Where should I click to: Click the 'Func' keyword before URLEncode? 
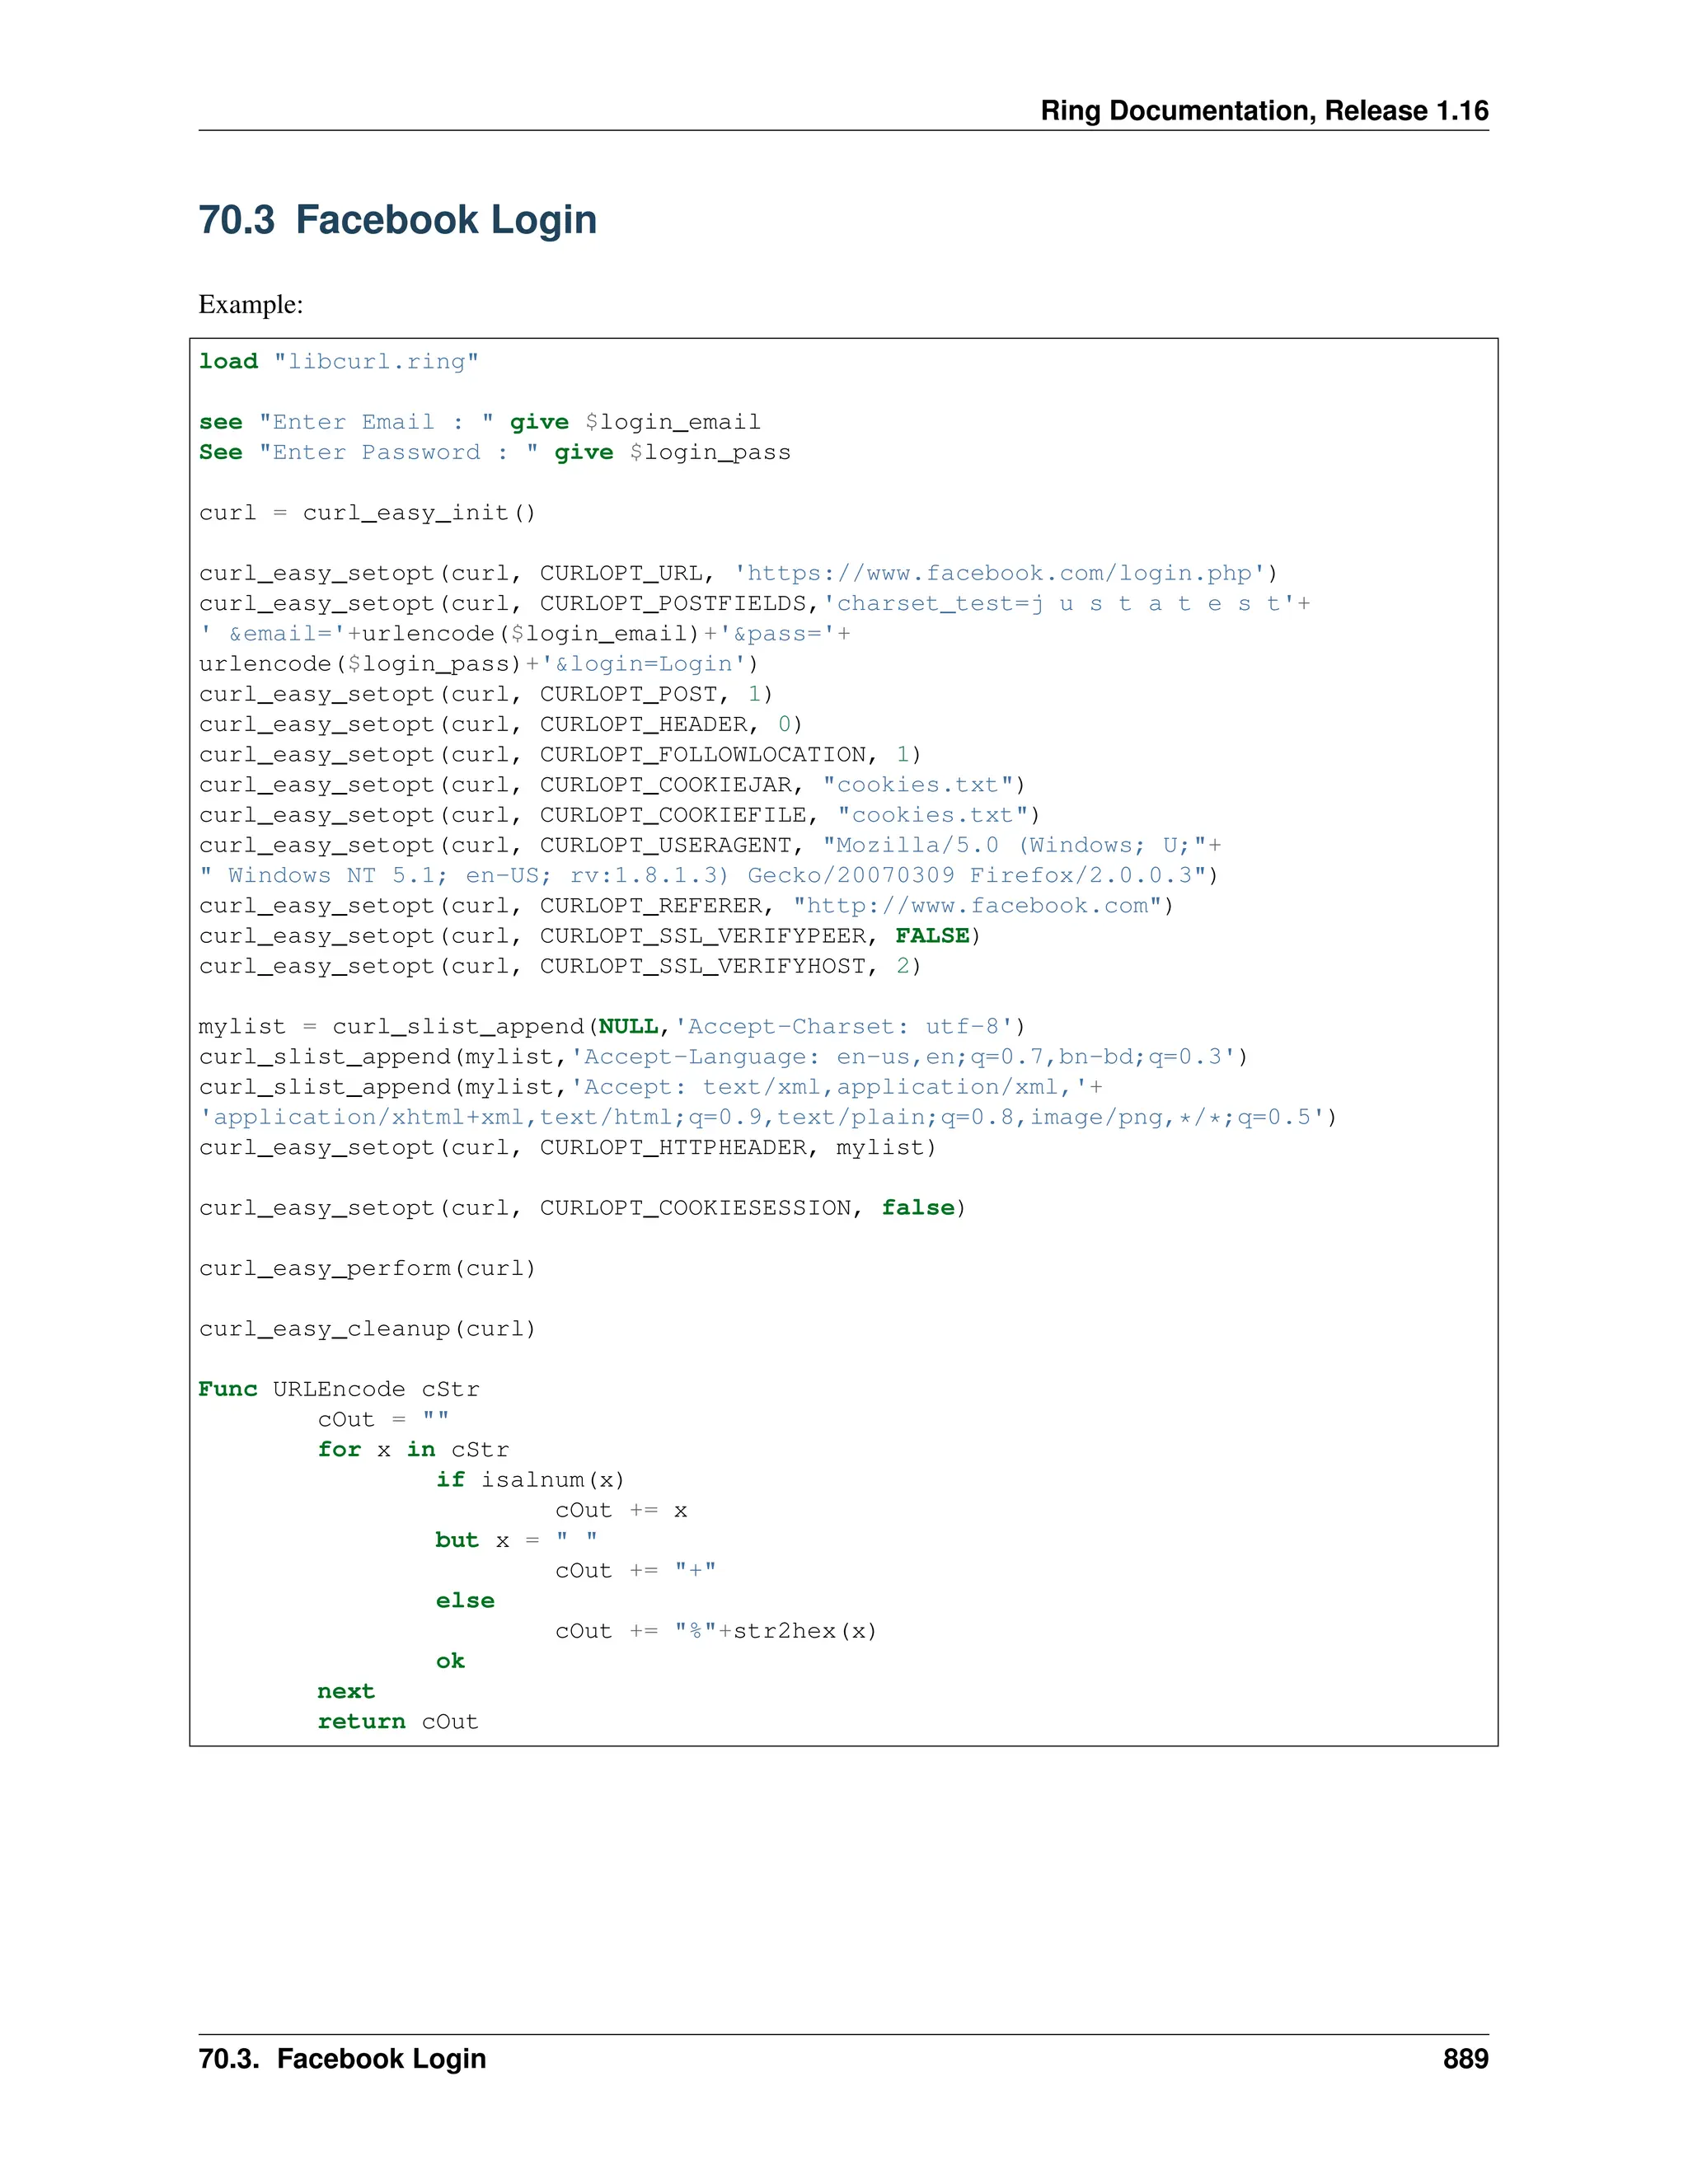[x=227, y=1390]
